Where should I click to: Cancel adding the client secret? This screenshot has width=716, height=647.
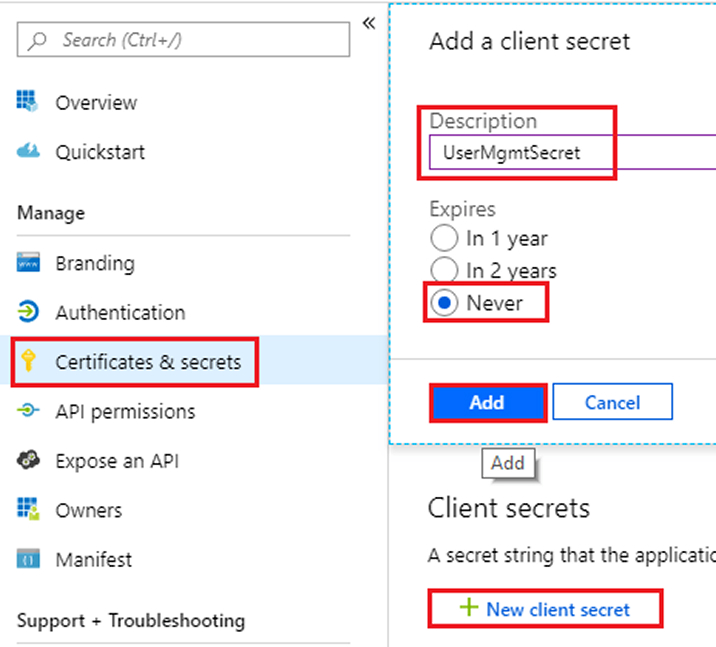tap(612, 402)
